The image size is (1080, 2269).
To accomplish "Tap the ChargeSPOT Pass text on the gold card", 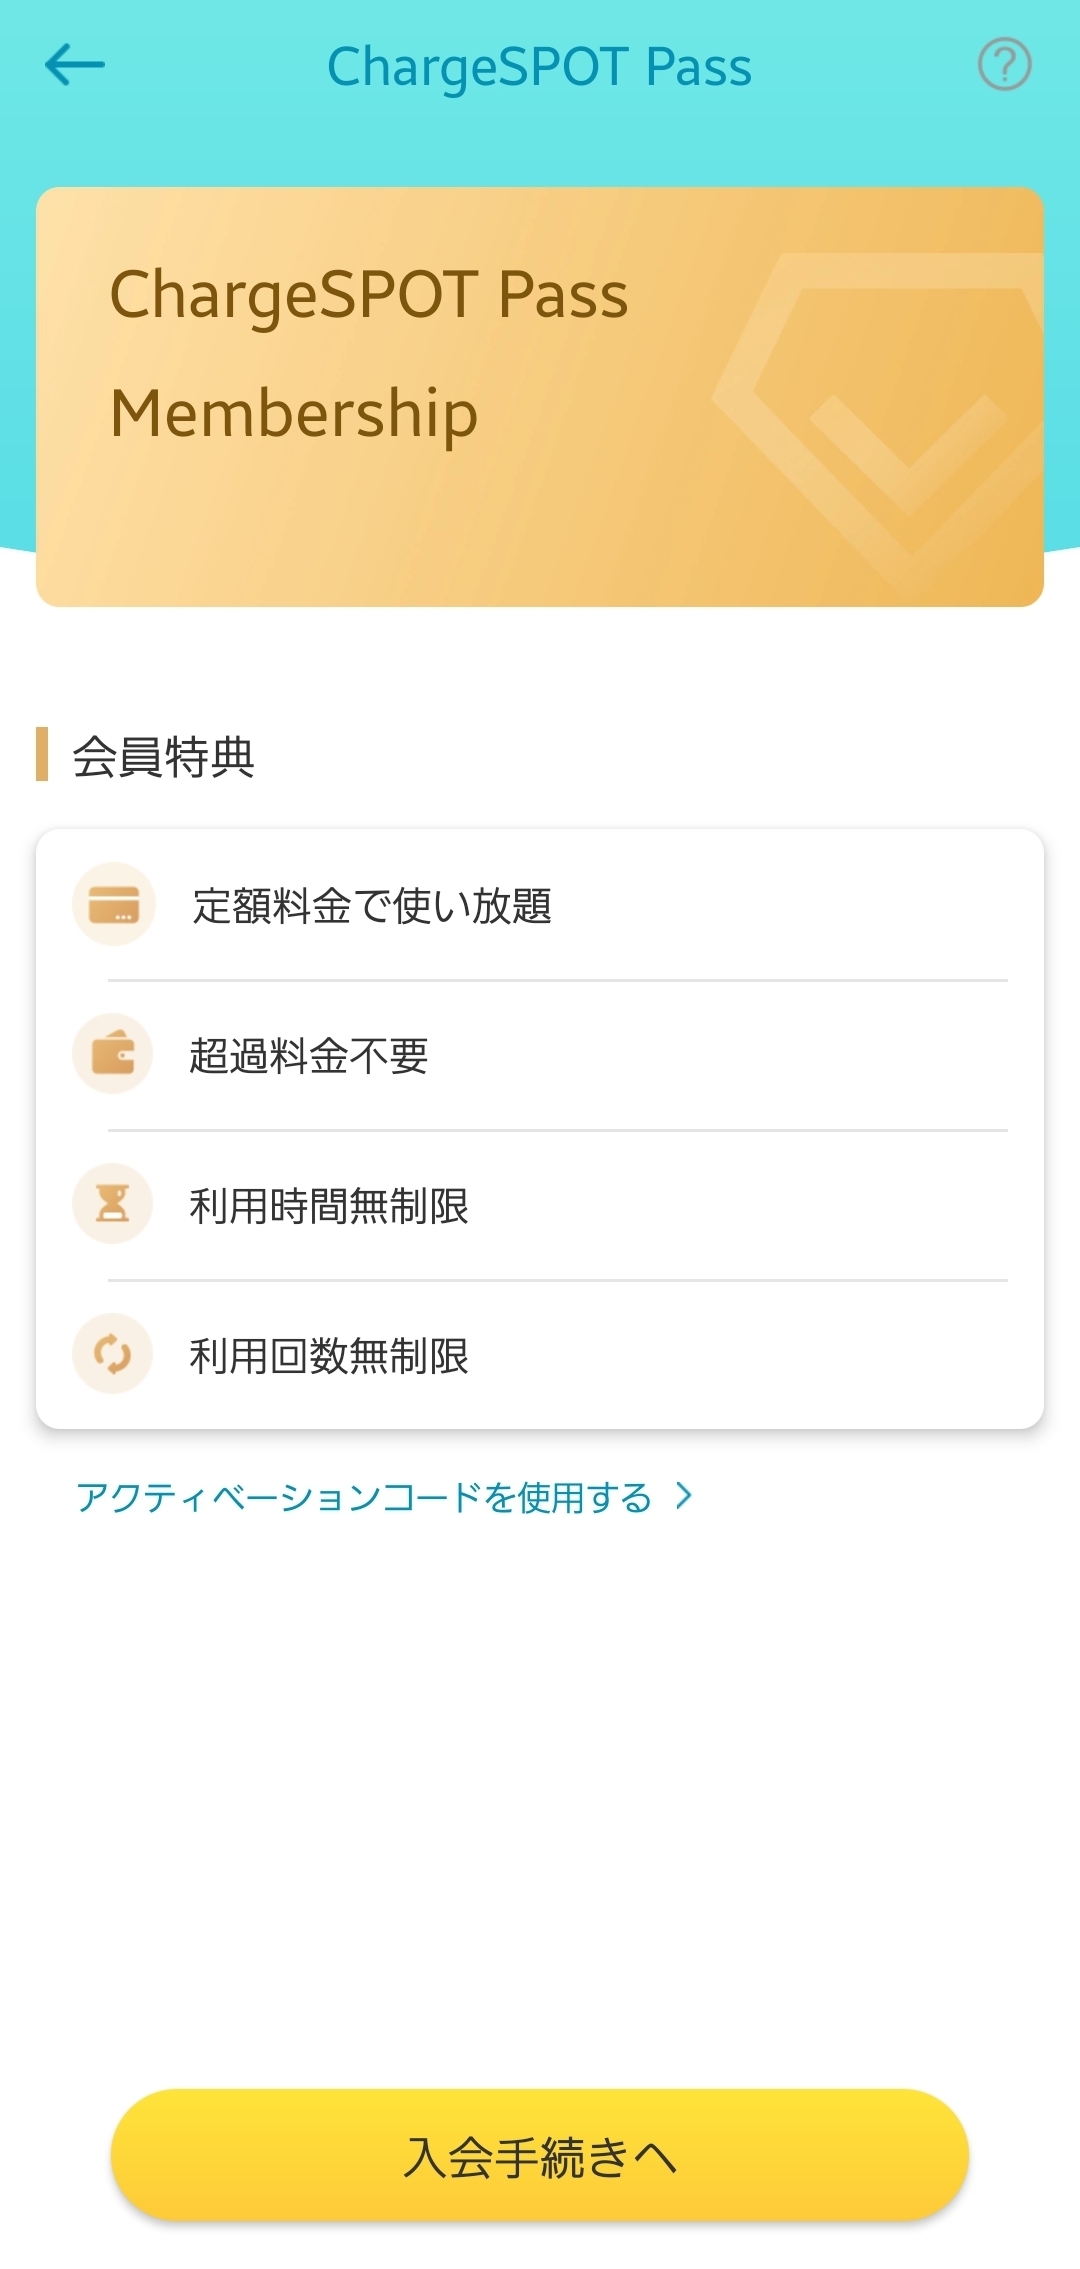I will click(x=369, y=296).
